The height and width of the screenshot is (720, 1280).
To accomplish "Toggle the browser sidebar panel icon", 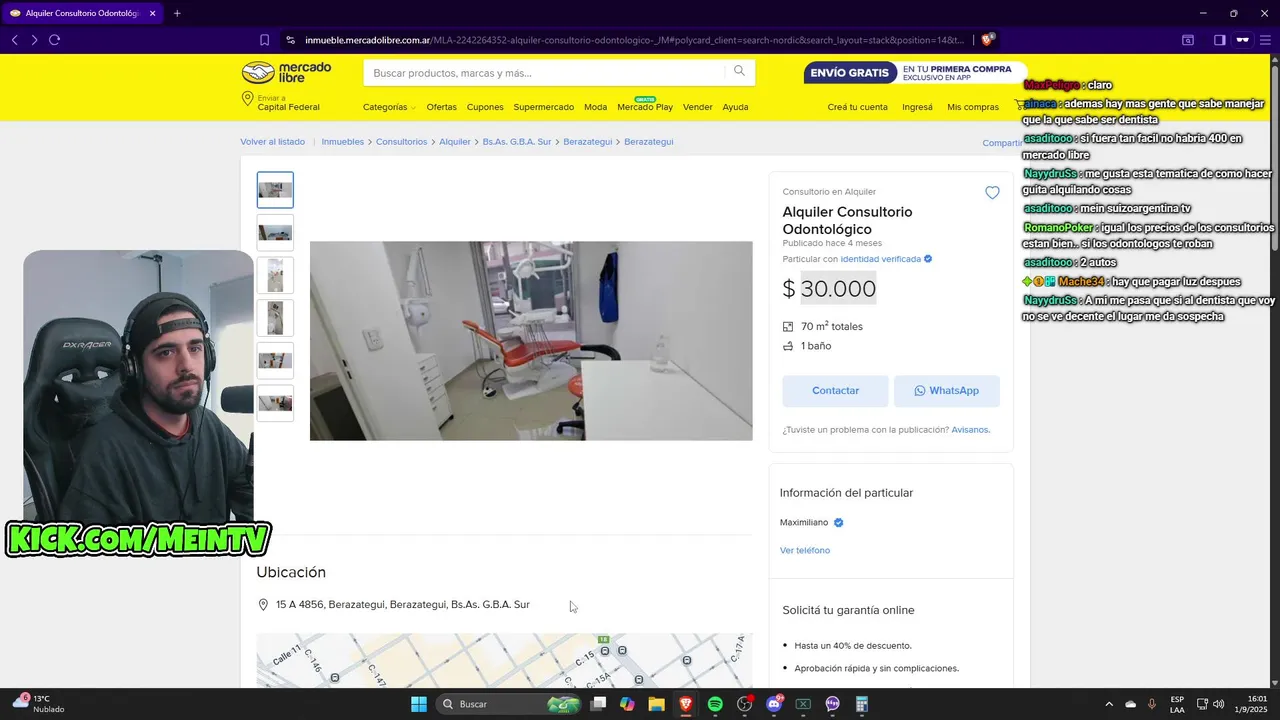I will coord(1219,40).
